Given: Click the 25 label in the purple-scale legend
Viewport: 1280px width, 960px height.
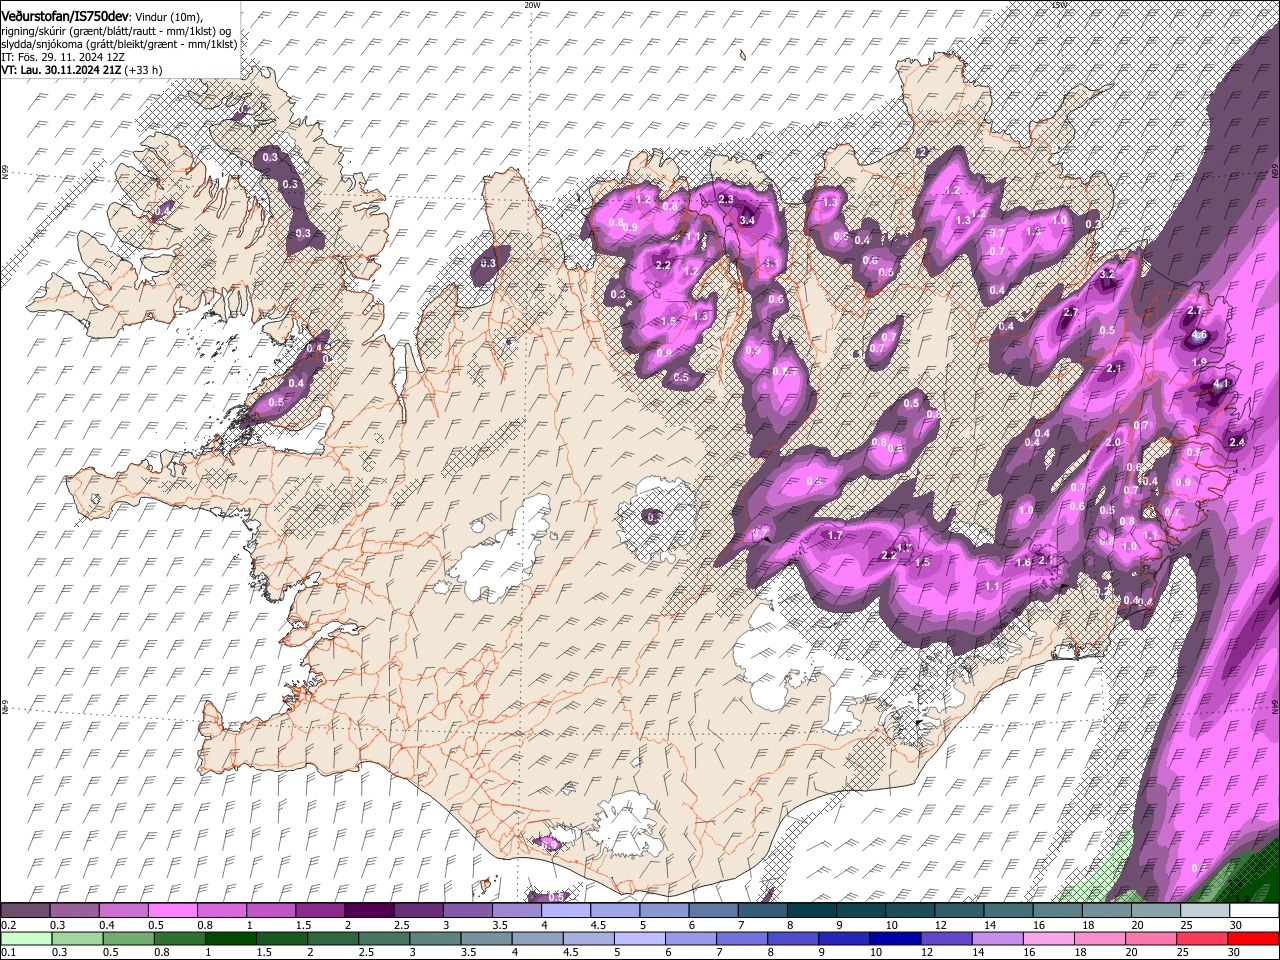Looking at the screenshot, I should pos(1187,925).
